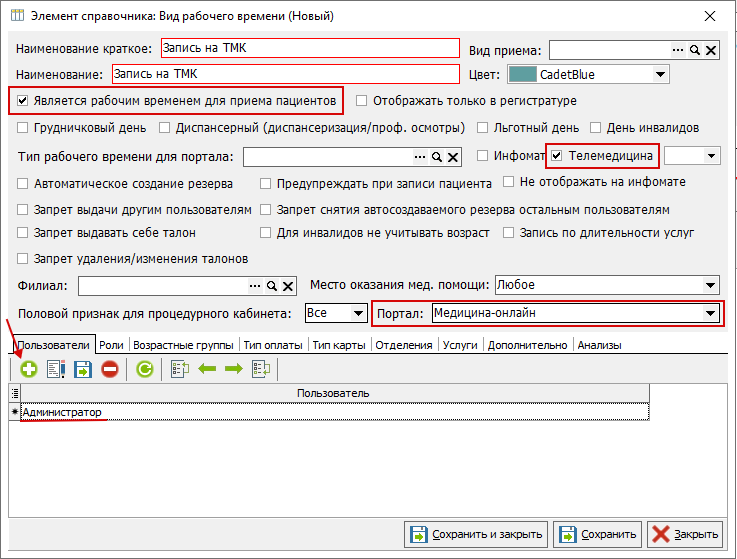Screen dimensions: 737x559
Task: Click the green refresh icon in toolbar
Action: [145, 369]
